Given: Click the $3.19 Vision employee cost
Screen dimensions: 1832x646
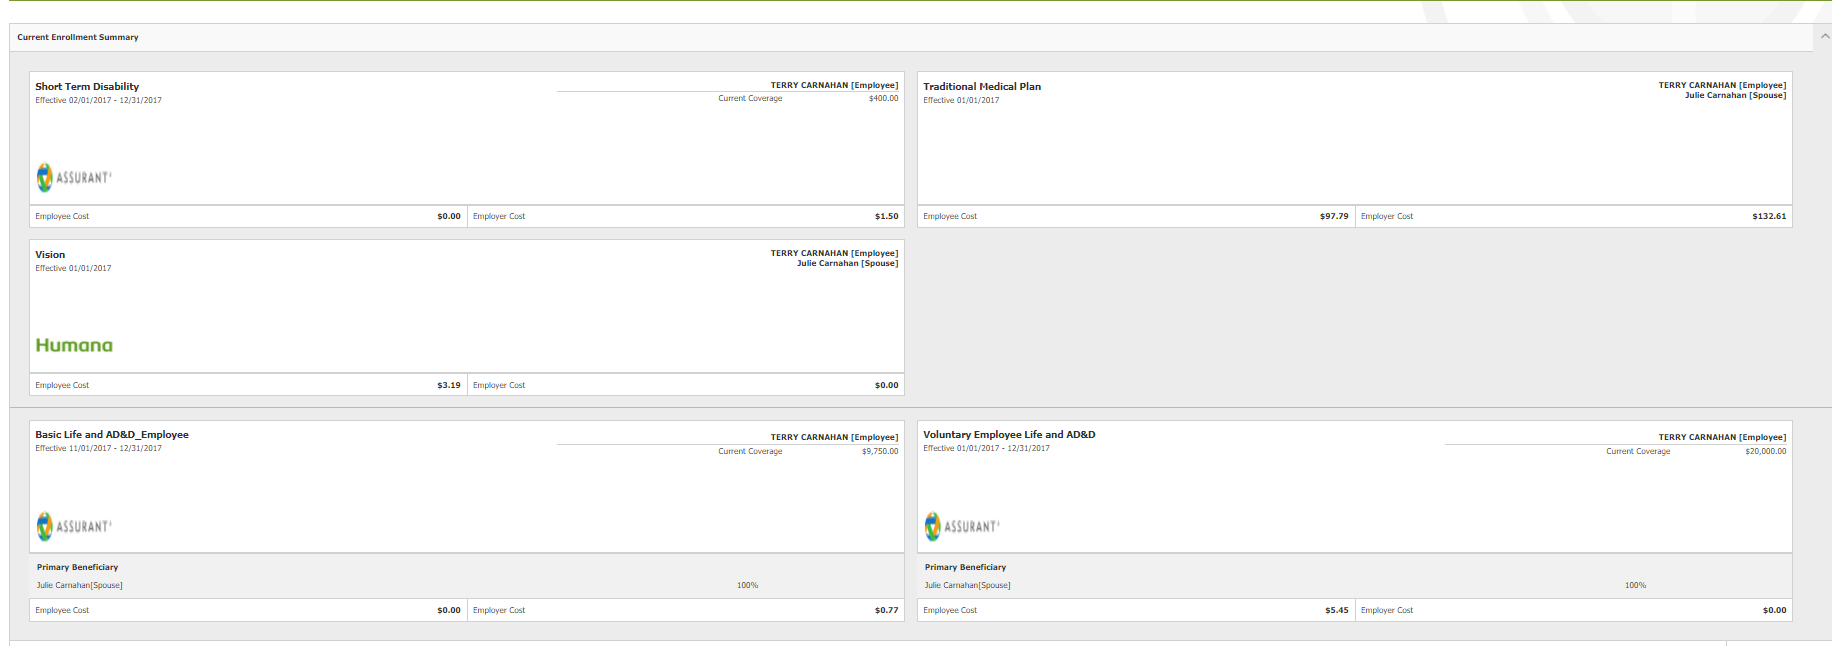Looking at the screenshot, I should [448, 385].
